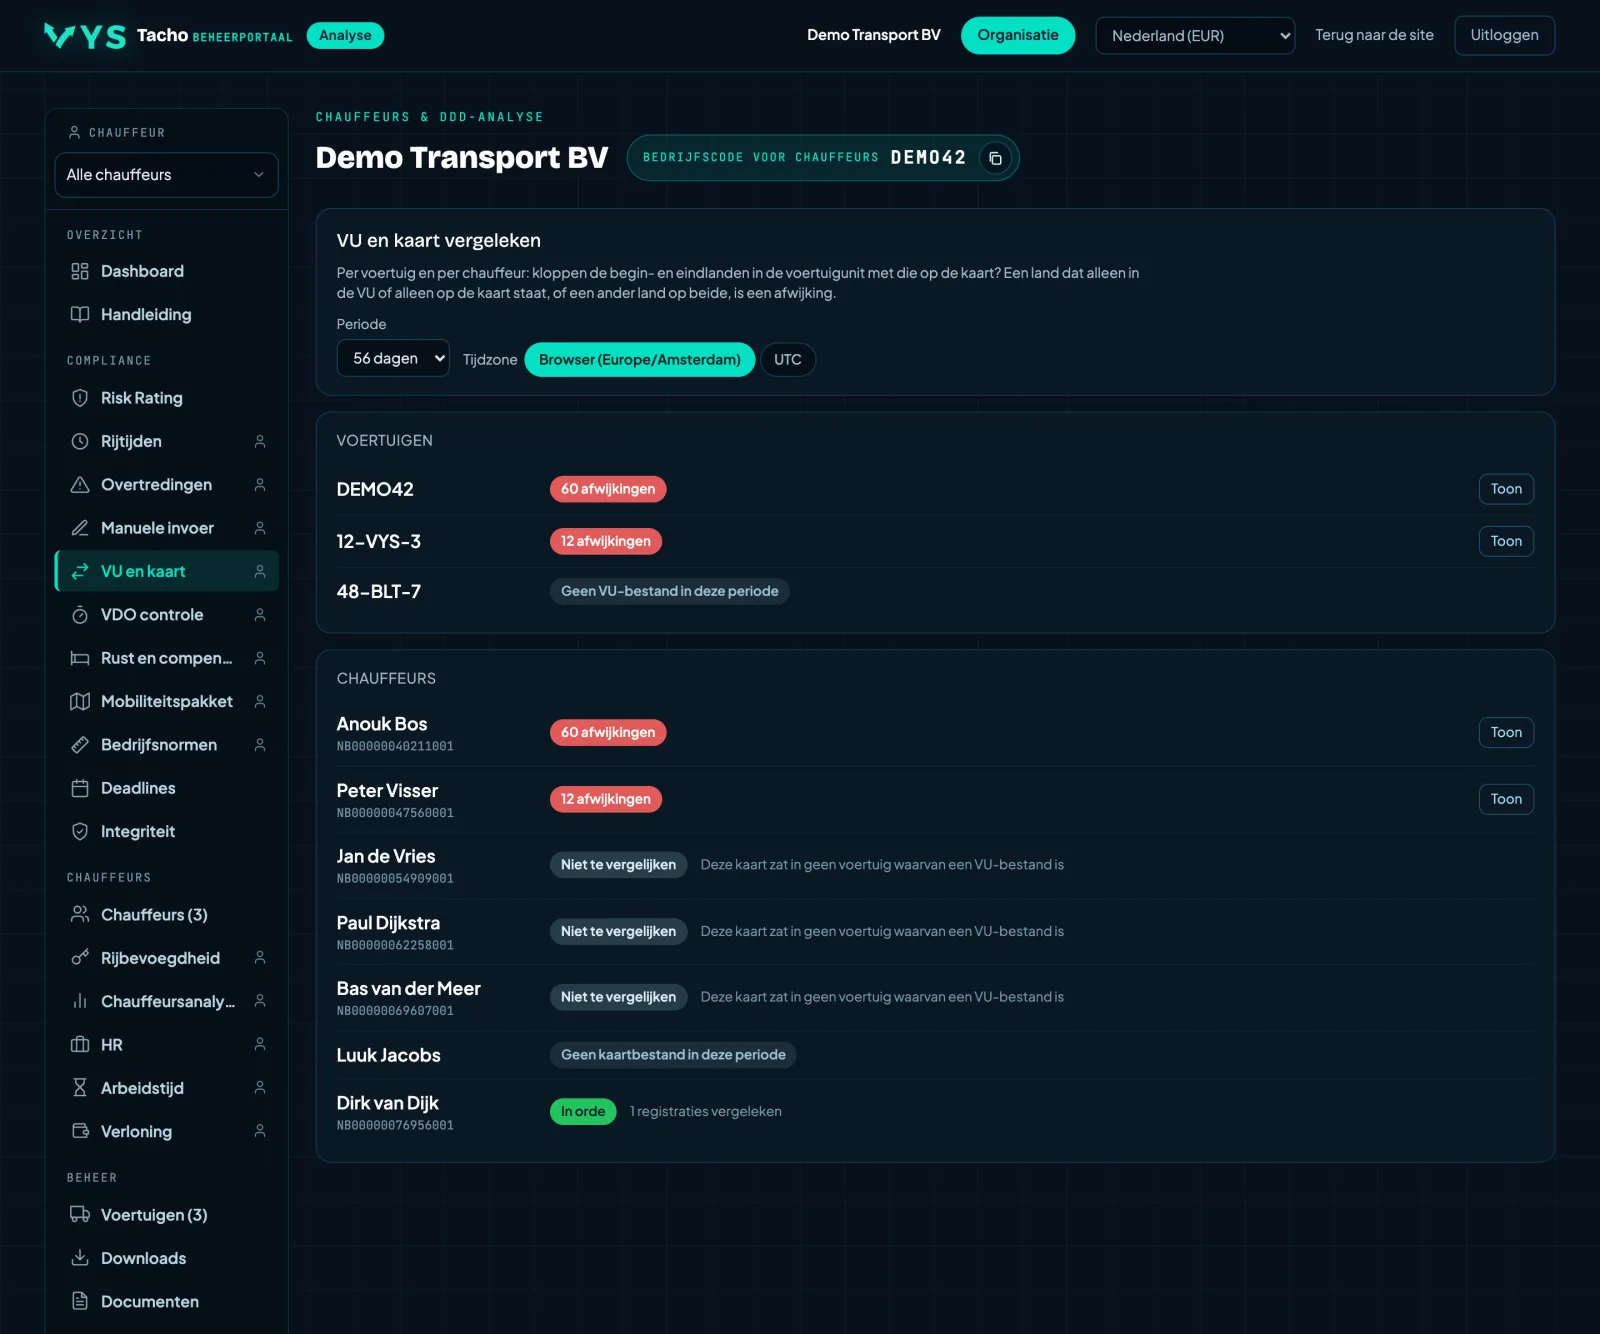Image resolution: width=1600 pixels, height=1334 pixels.
Task: Click the Rijbevoegdheid key icon
Action: tap(80, 958)
